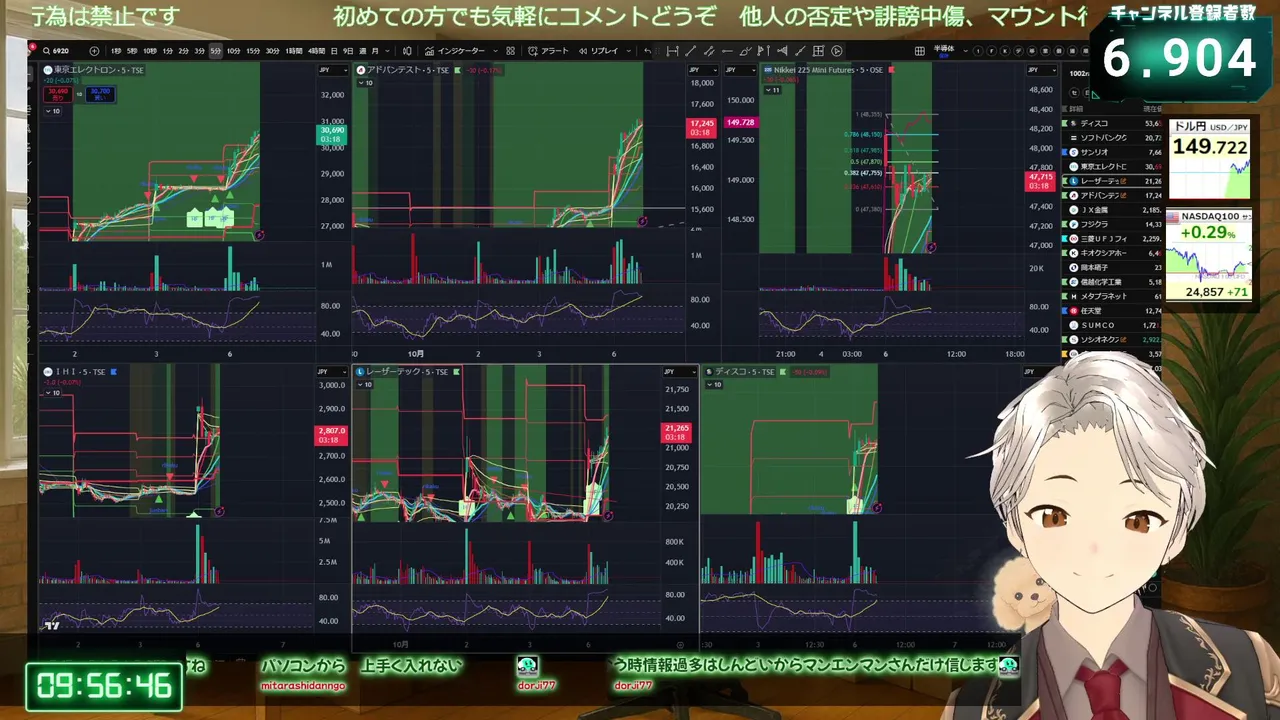Viewport: 1280px width, 720px height.
Task: Select the parallel channel drawing tool
Action: pyautogui.click(x=708, y=51)
